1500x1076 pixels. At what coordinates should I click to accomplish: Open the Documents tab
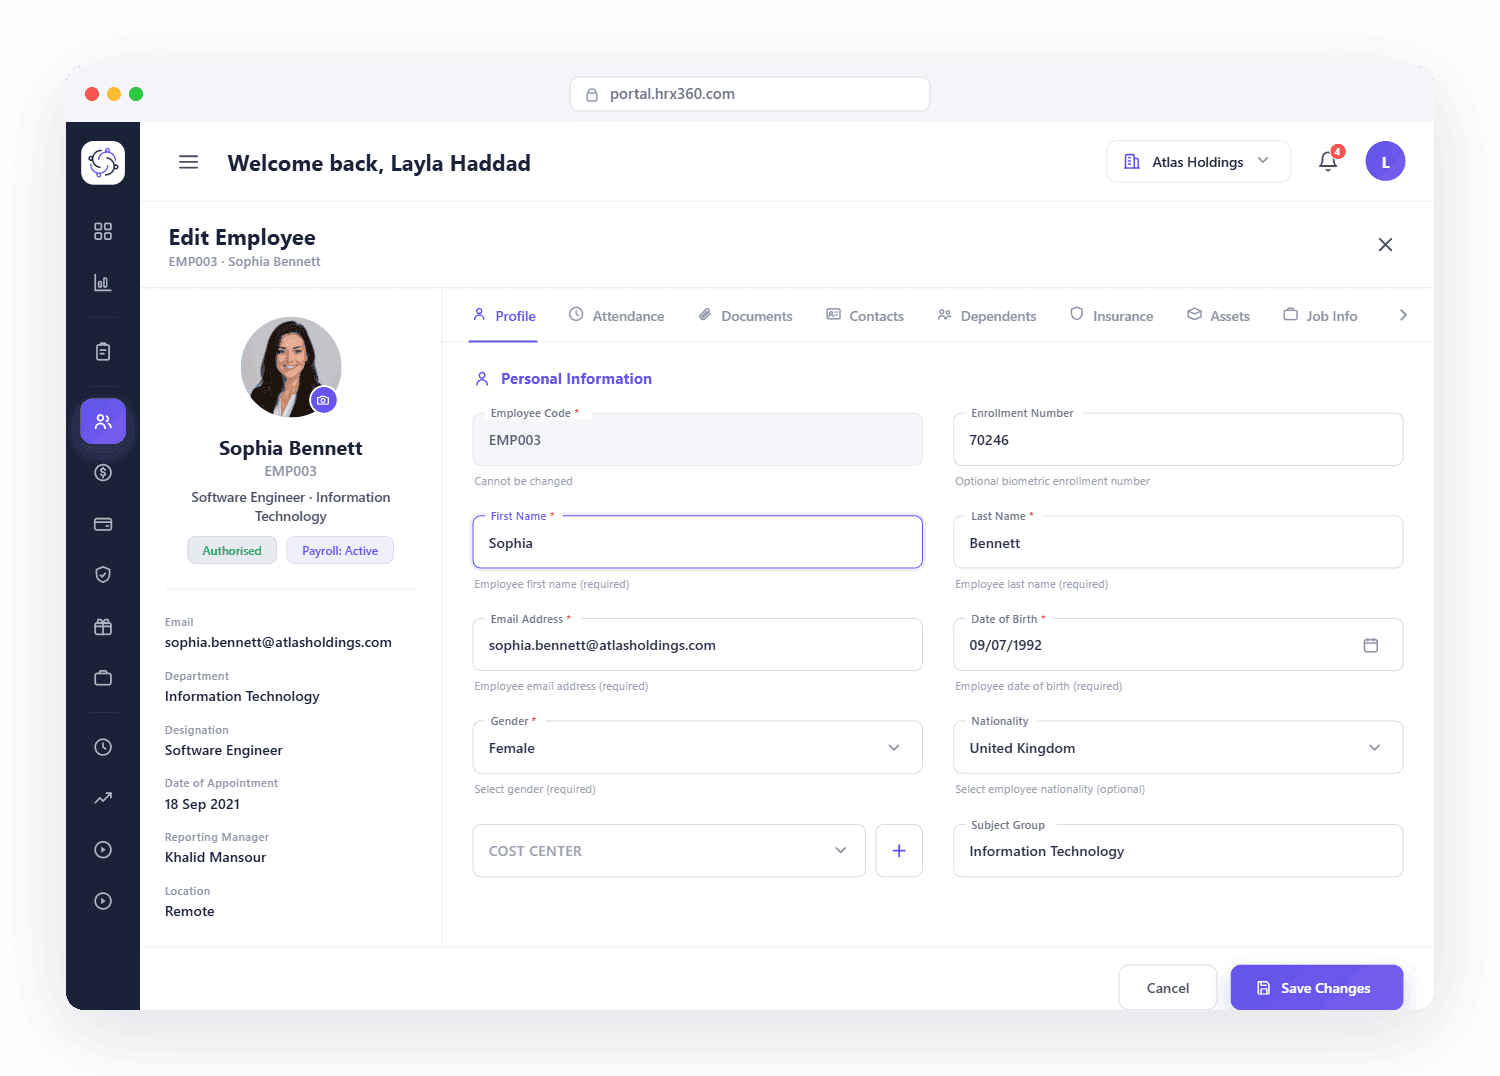pos(745,316)
